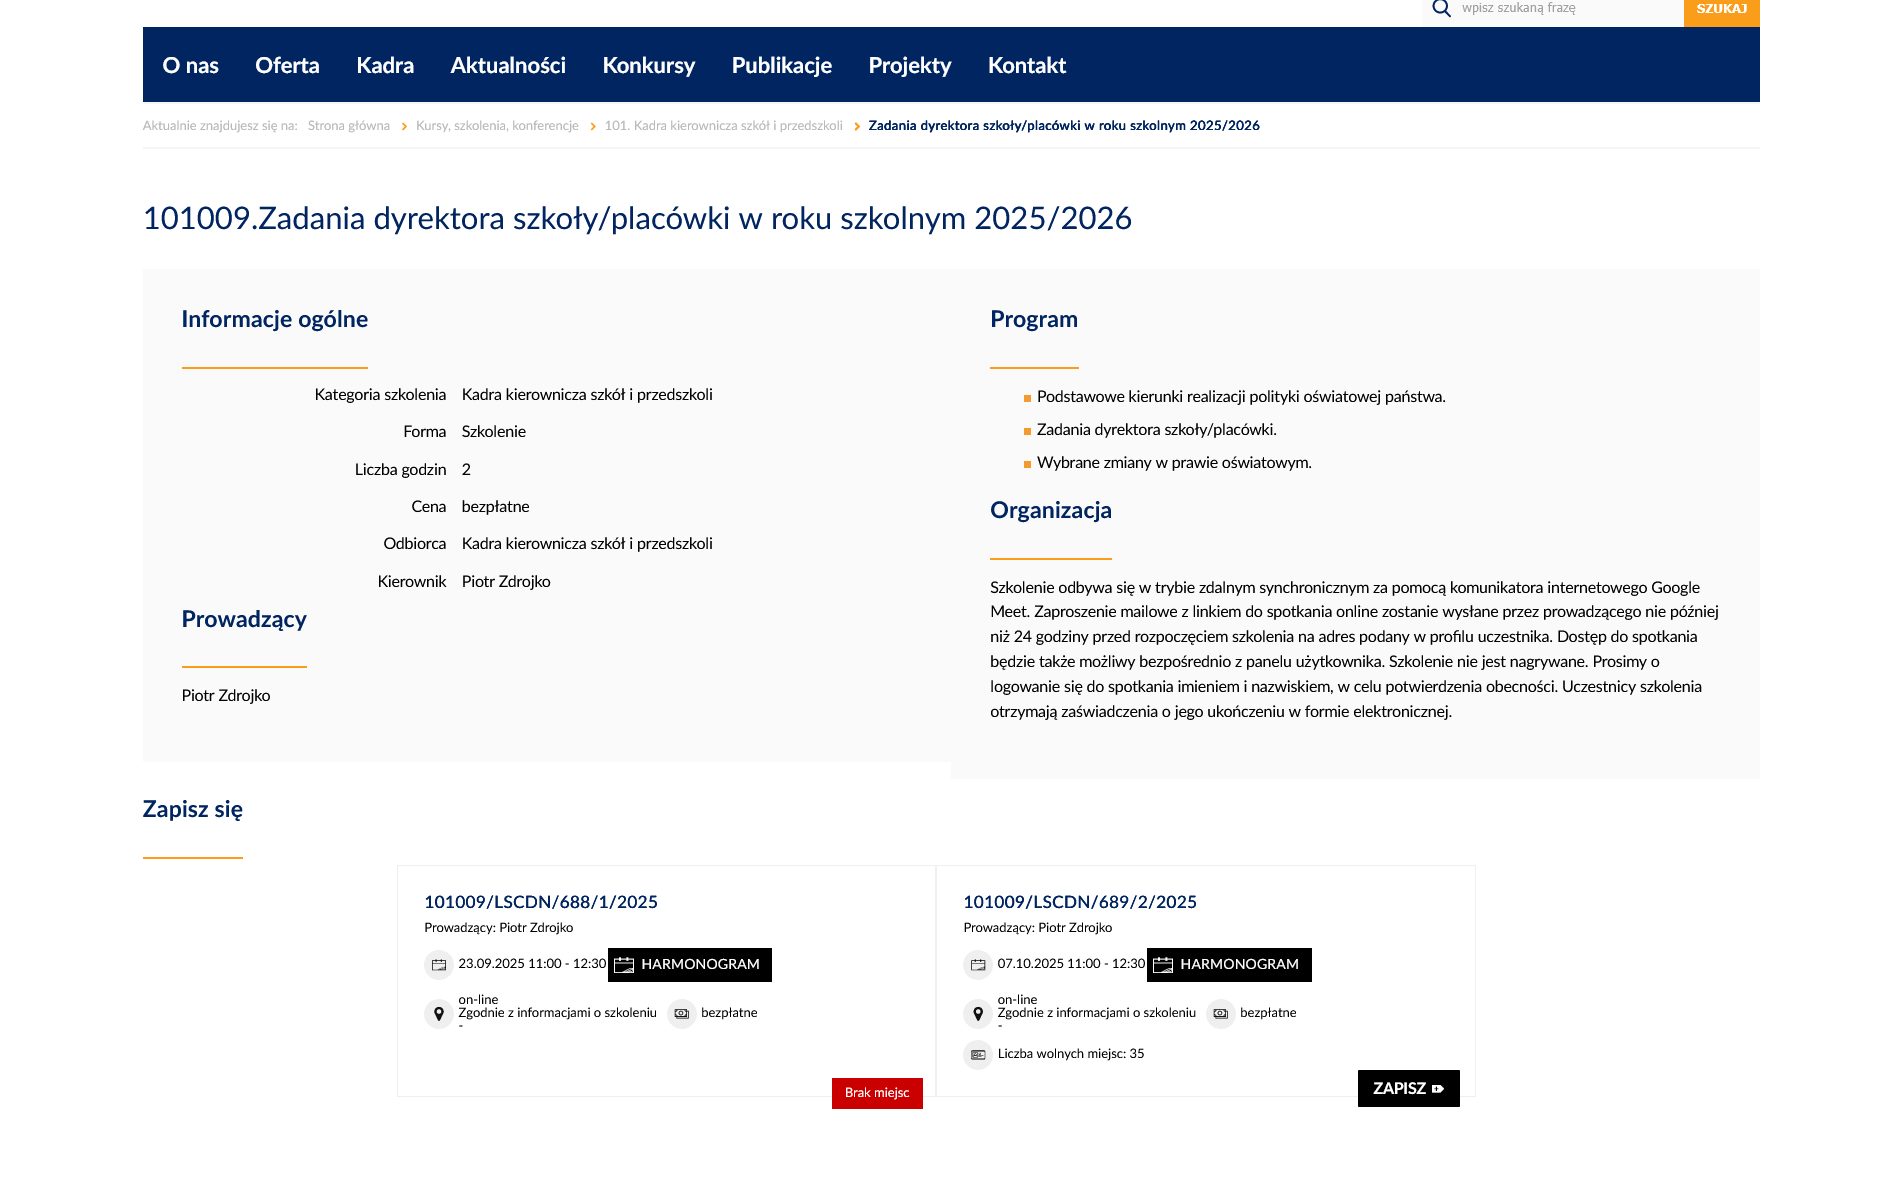Click price icon next to first bezpłatne
Screen dimensions: 1903x1200
coord(681,1014)
